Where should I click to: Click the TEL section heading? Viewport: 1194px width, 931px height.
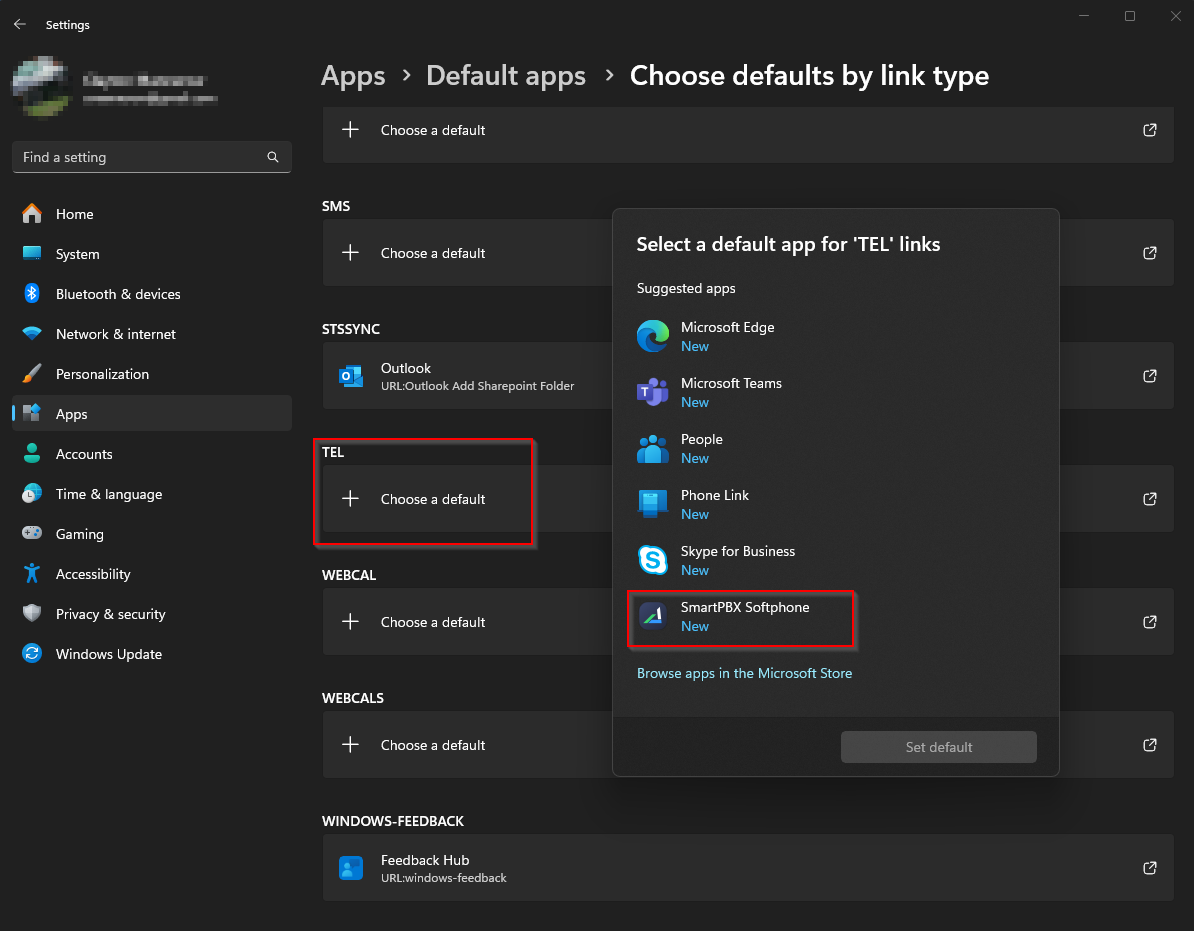333,452
